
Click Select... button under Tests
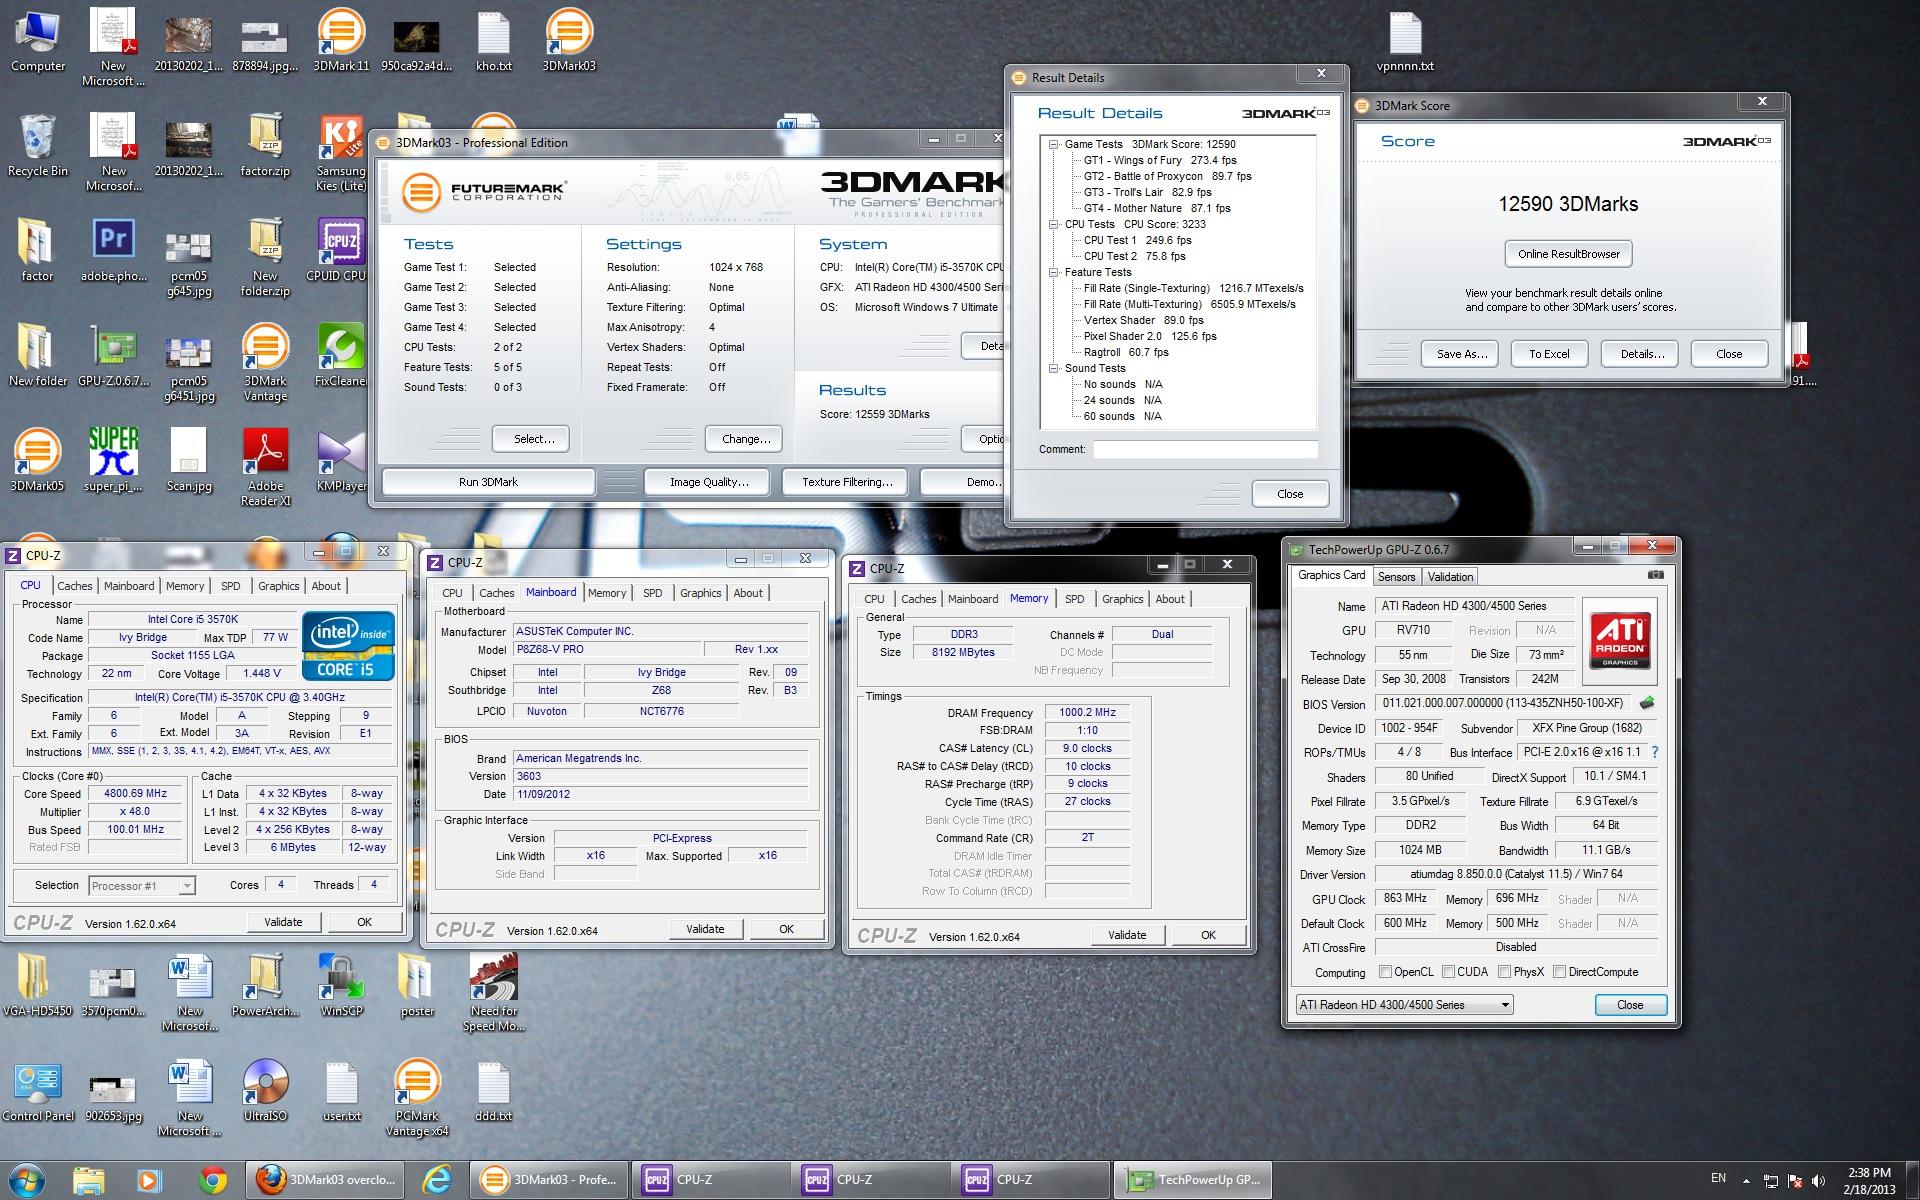tap(531, 439)
